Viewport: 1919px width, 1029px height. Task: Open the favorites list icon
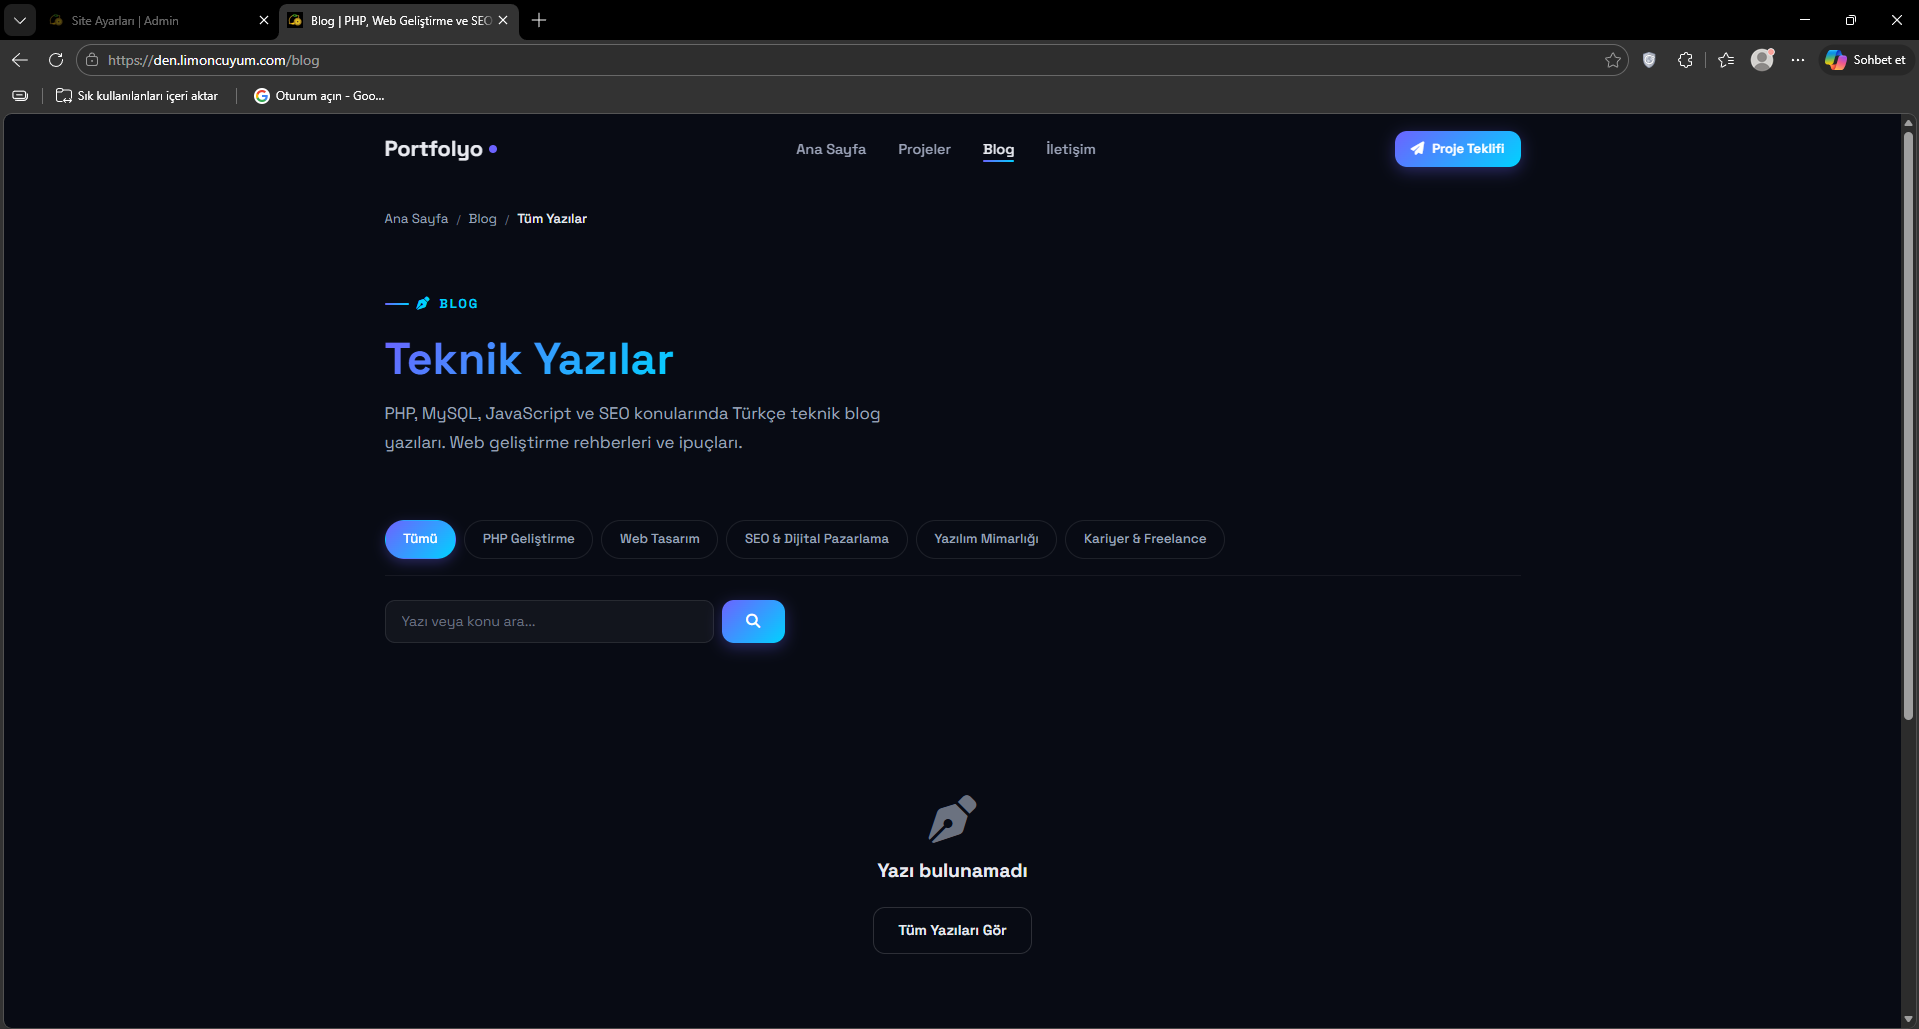(x=1726, y=60)
